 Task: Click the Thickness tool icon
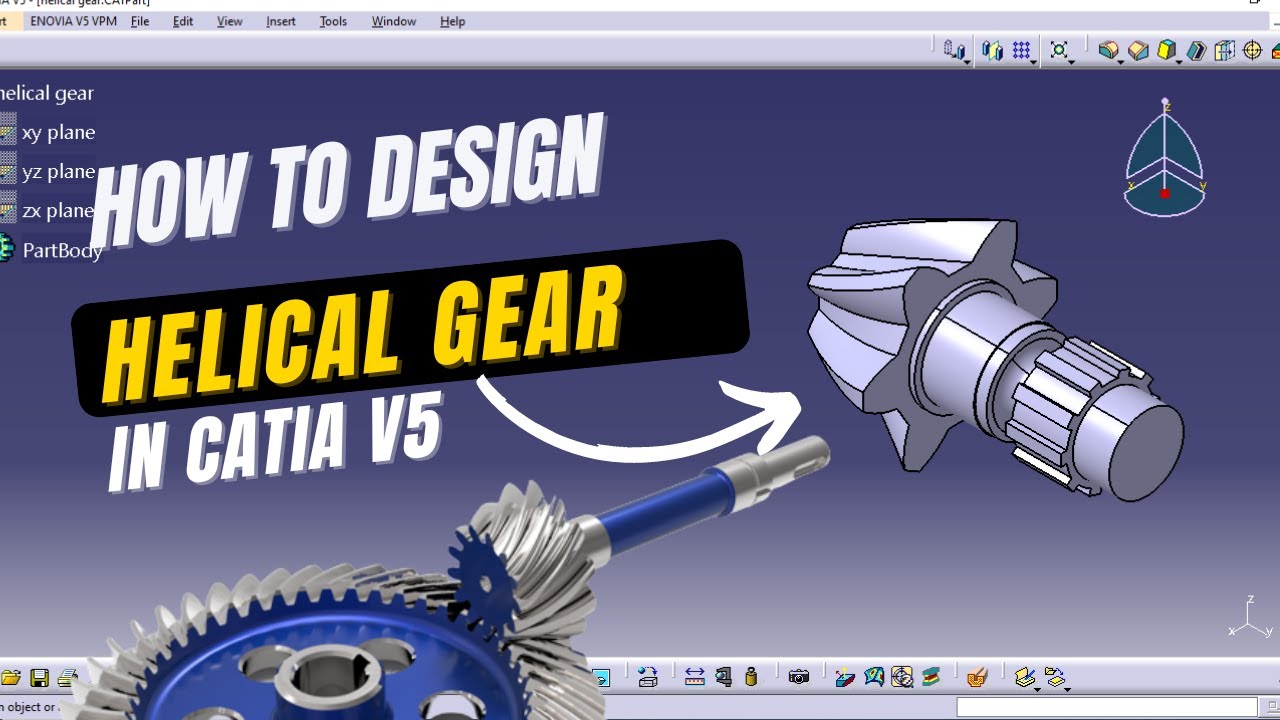[1224, 50]
